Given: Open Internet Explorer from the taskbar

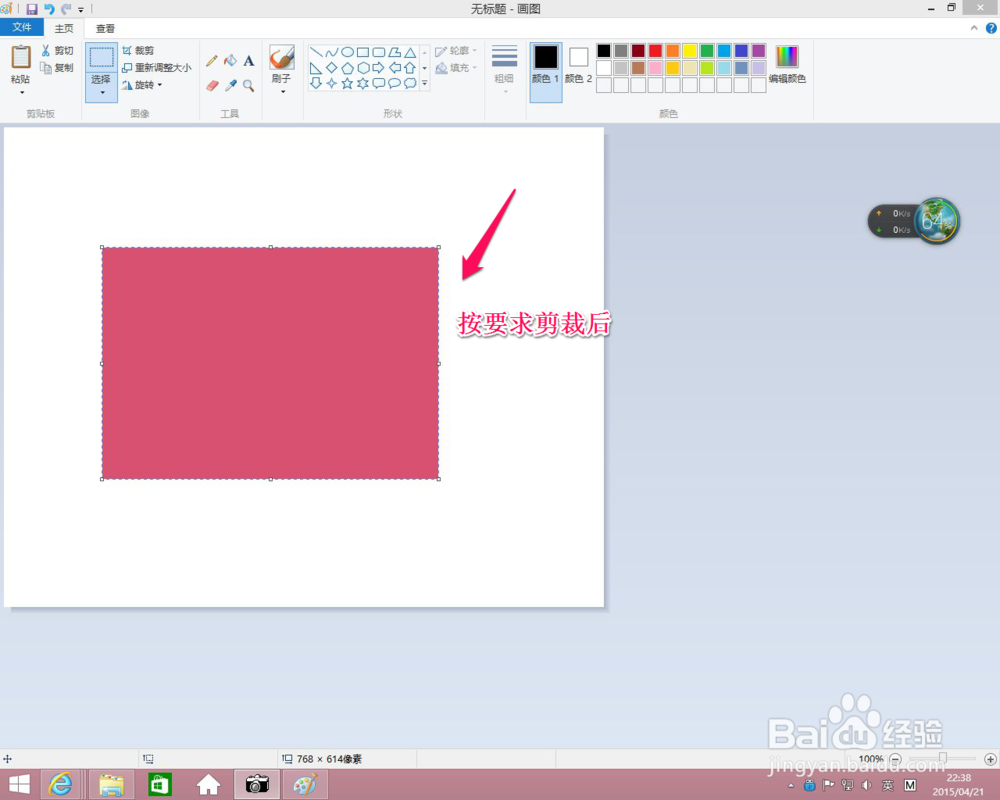Looking at the screenshot, I should pos(61,785).
